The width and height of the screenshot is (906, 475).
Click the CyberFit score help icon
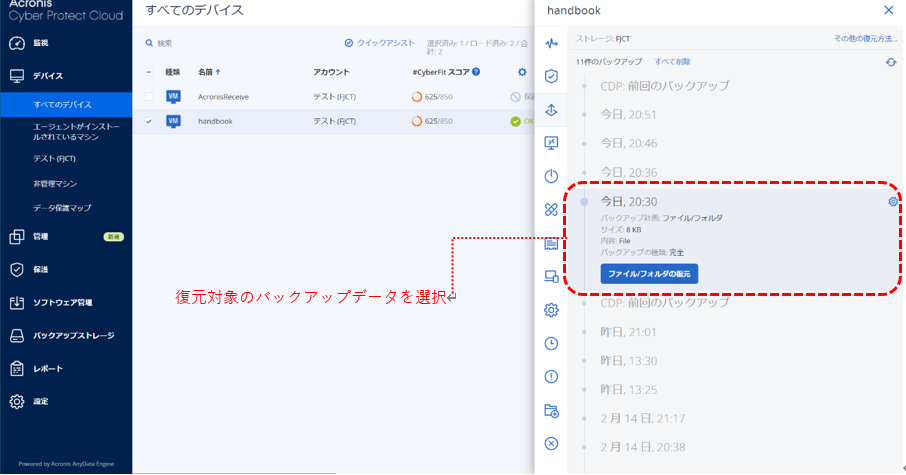point(476,72)
